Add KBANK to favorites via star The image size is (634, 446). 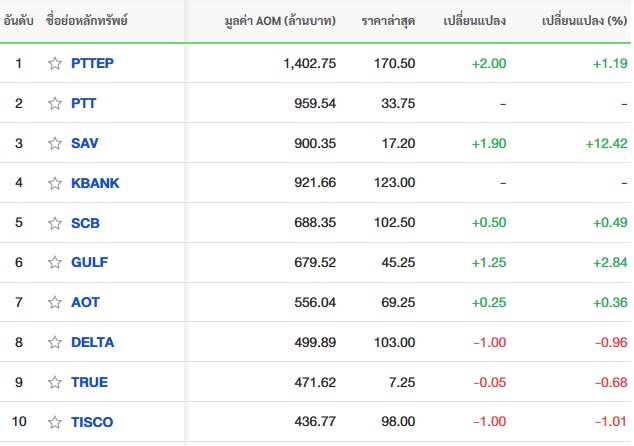[x=55, y=183]
